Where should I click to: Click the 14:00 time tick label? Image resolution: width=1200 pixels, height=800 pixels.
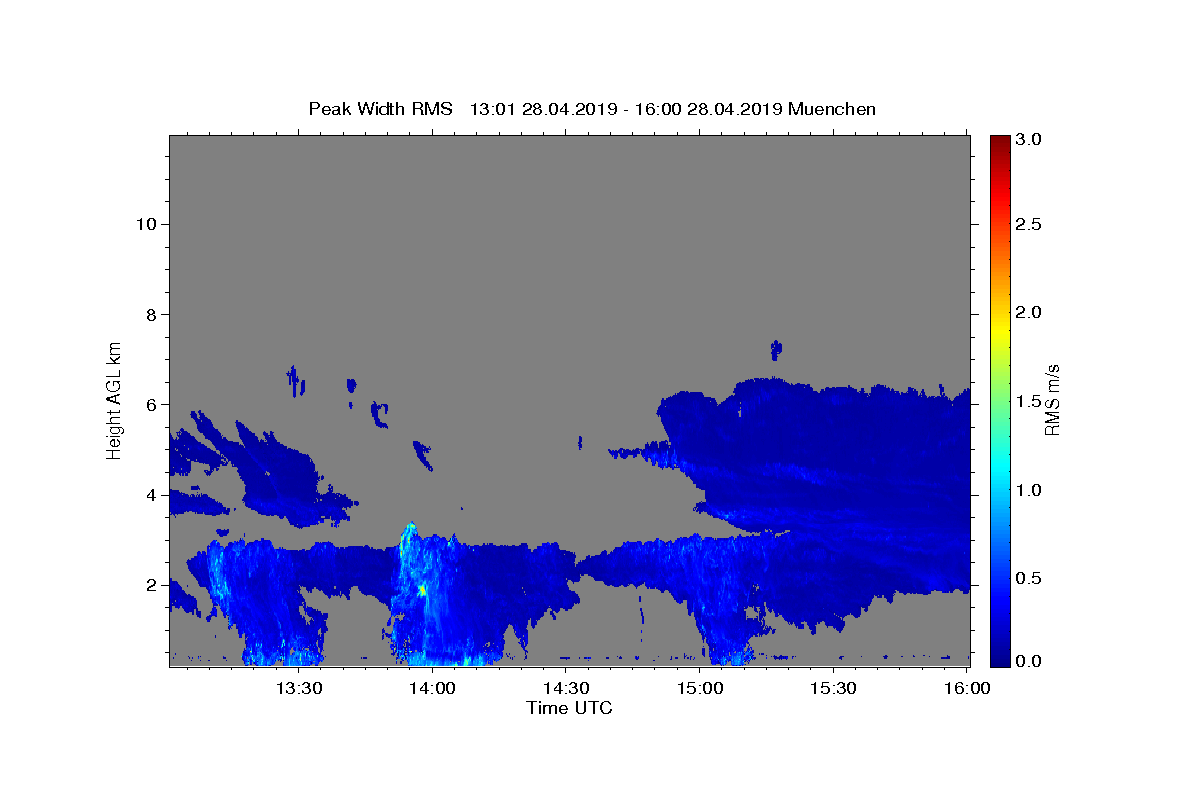433,688
